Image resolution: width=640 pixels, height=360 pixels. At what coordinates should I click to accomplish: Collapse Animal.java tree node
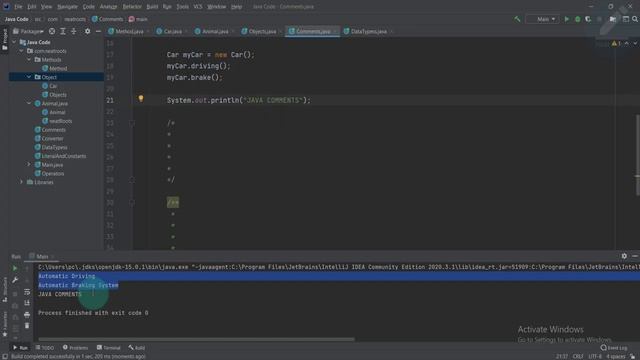29,104
